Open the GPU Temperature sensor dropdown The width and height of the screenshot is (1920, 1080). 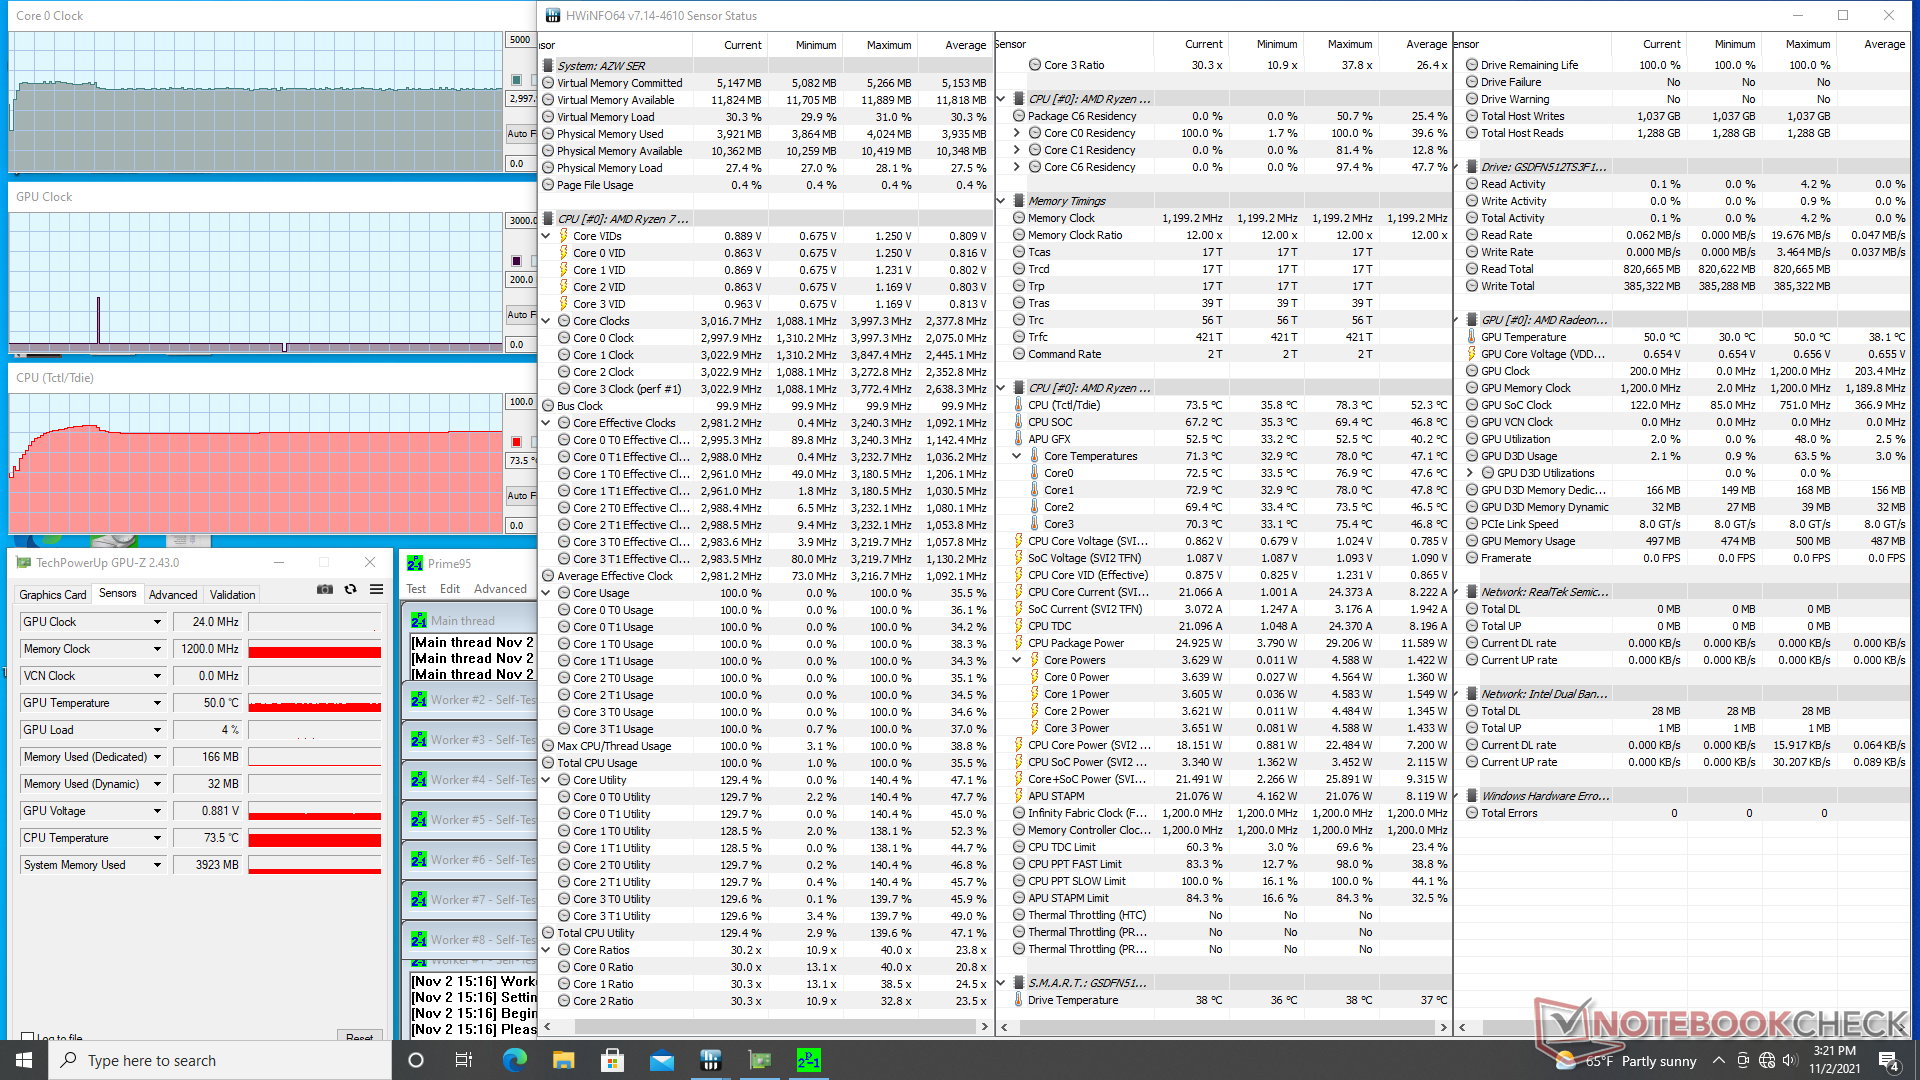point(157,703)
